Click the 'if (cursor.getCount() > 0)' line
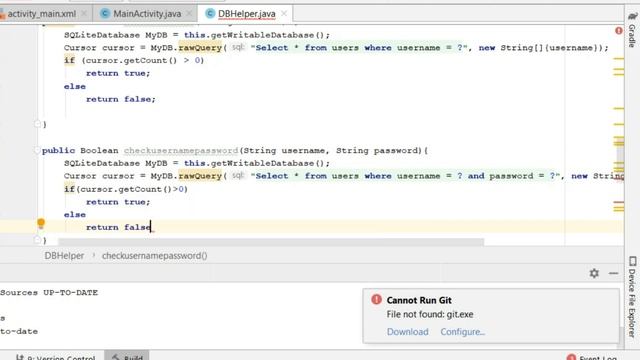The image size is (640, 360). tap(134, 60)
